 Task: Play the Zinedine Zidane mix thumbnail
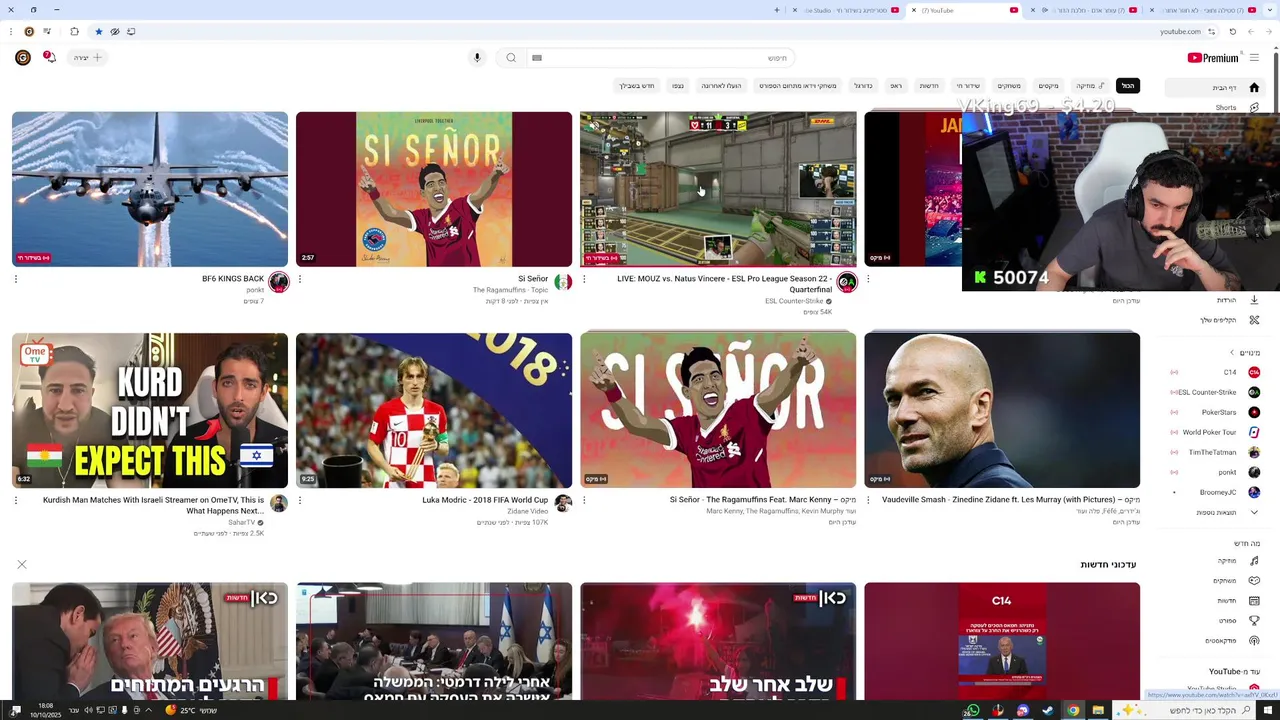[x=1002, y=410]
